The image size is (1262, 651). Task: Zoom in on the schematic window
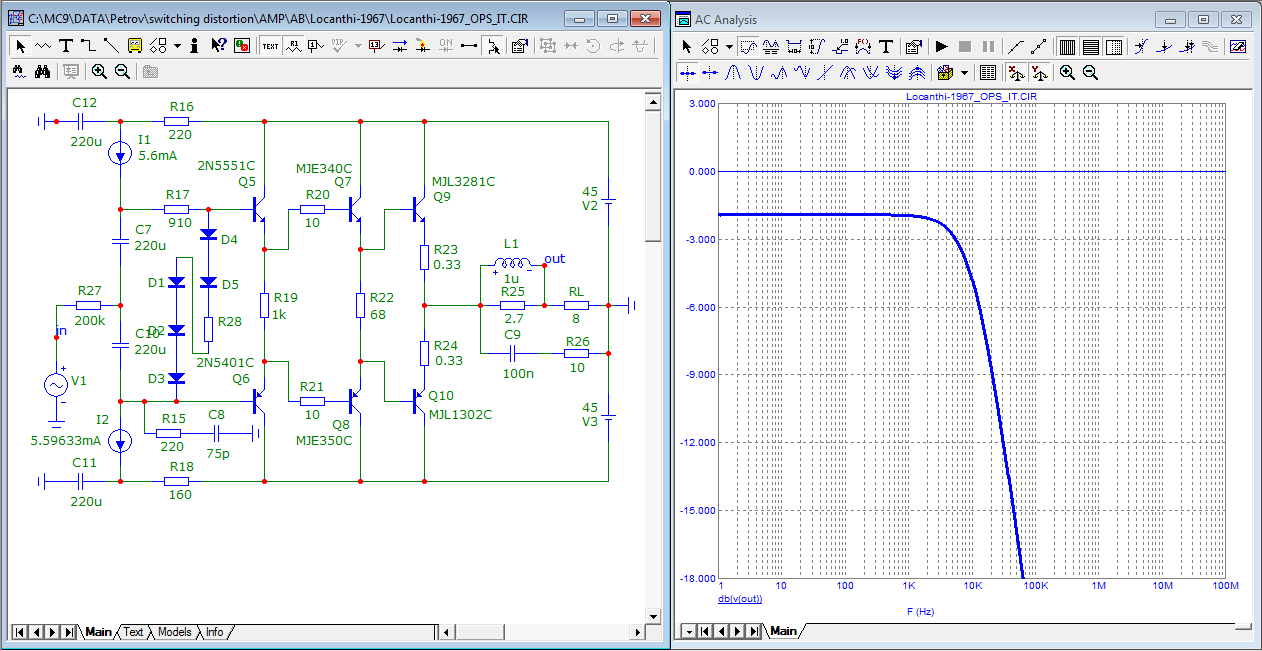(x=99, y=72)
